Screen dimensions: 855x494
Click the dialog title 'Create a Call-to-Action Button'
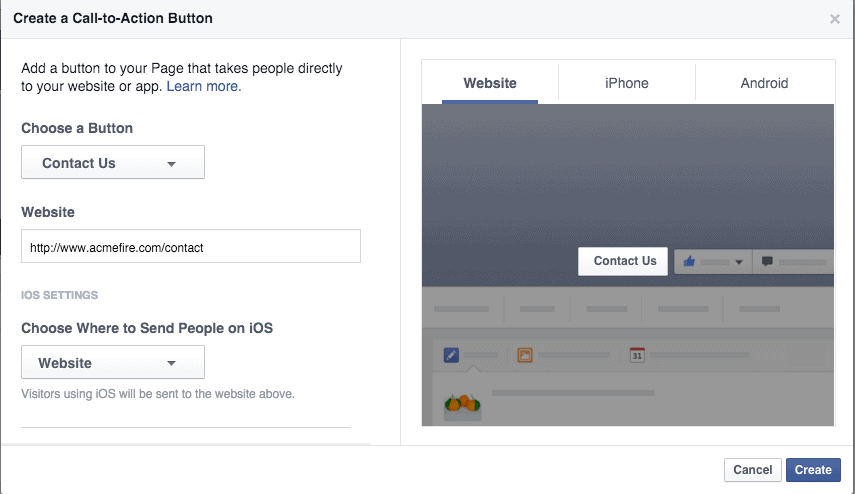pos(113,18)
